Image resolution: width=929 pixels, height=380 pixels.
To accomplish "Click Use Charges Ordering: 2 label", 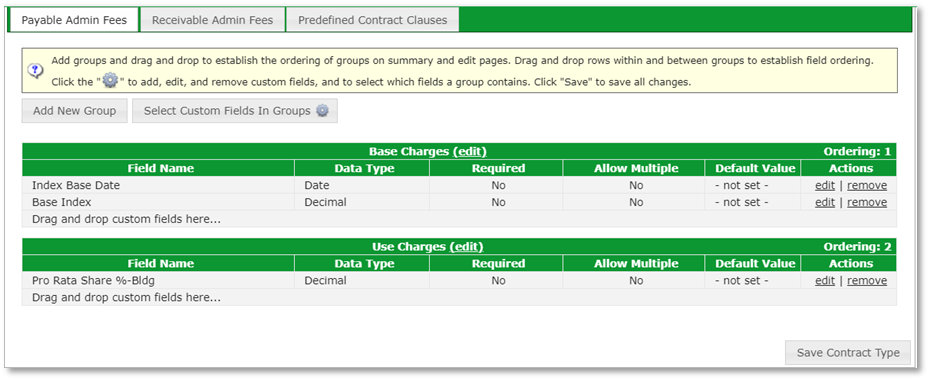I will (x=857, y=247).
